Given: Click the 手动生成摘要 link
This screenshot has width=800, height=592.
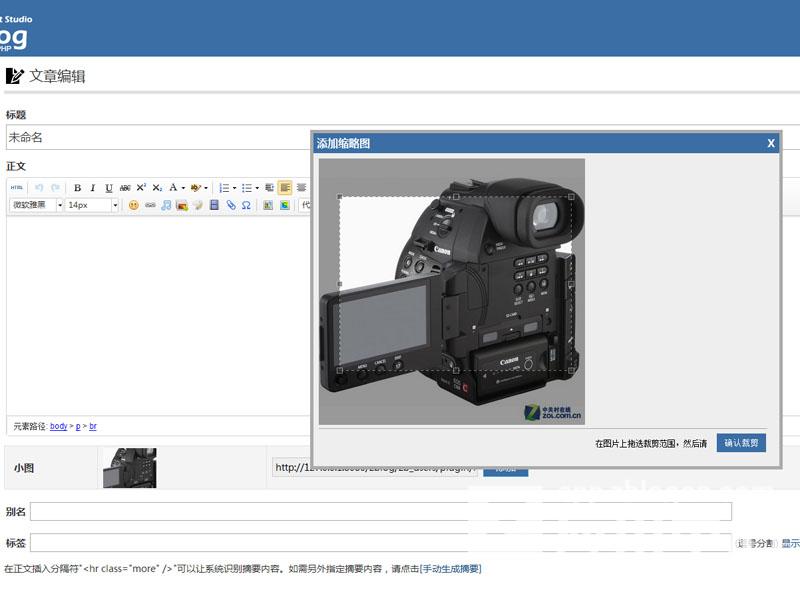Looking at the screenshot, I should coord(450,569).
